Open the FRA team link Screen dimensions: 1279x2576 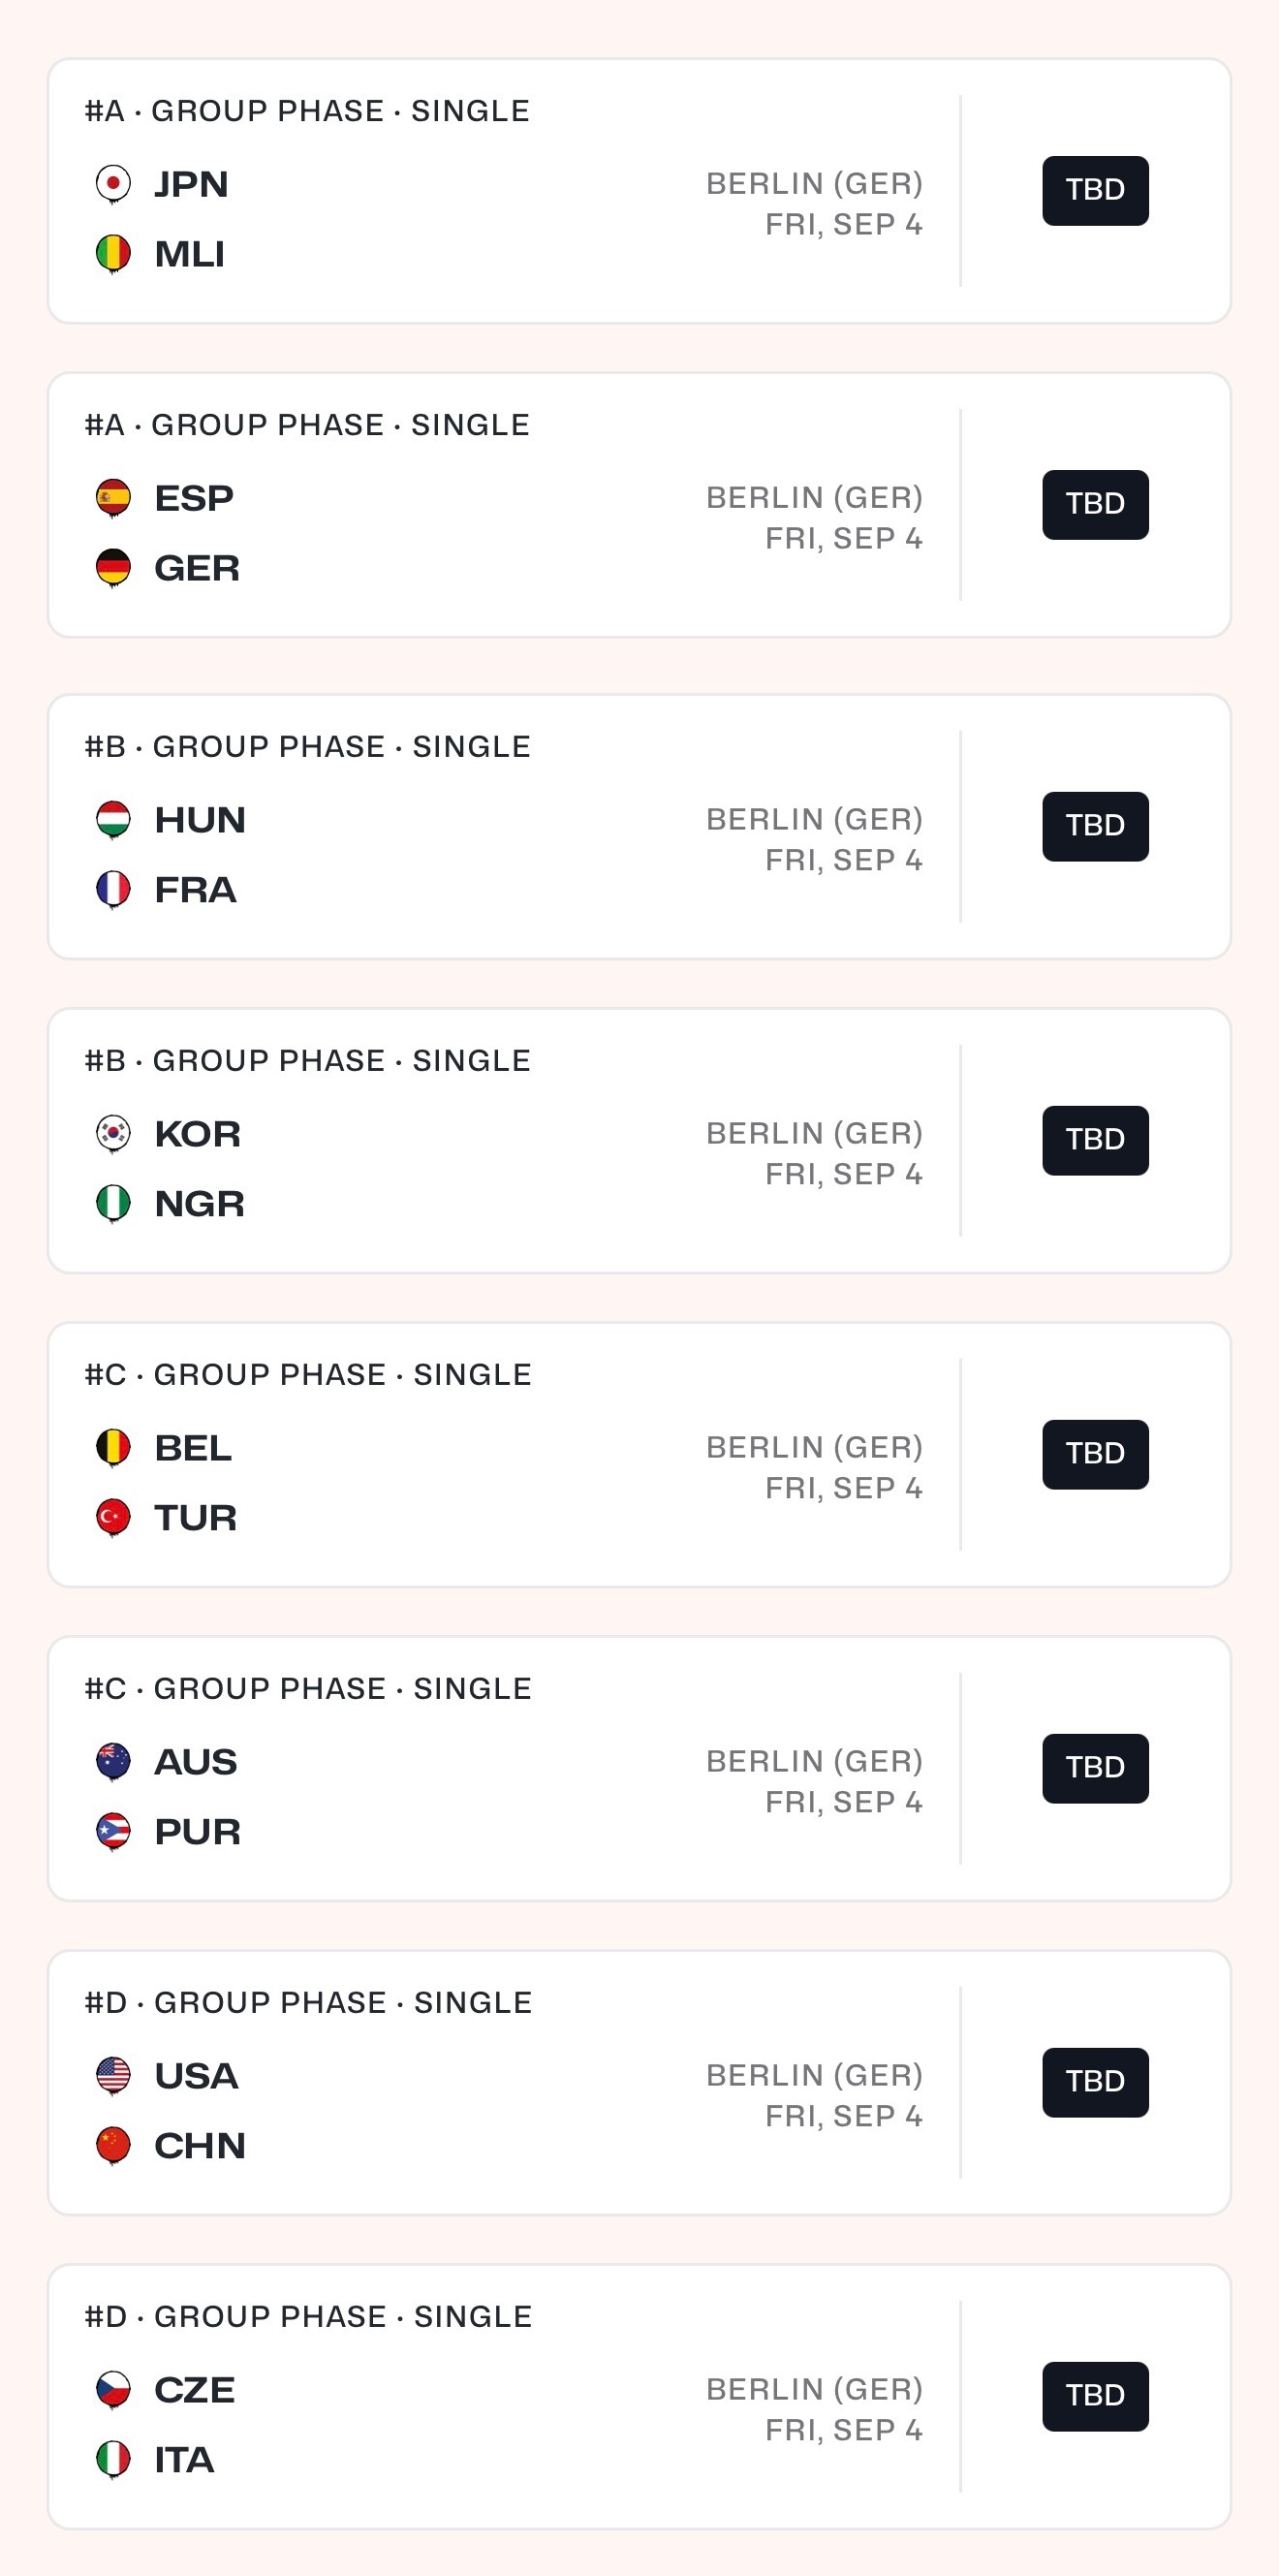click(x=195, y=890)
